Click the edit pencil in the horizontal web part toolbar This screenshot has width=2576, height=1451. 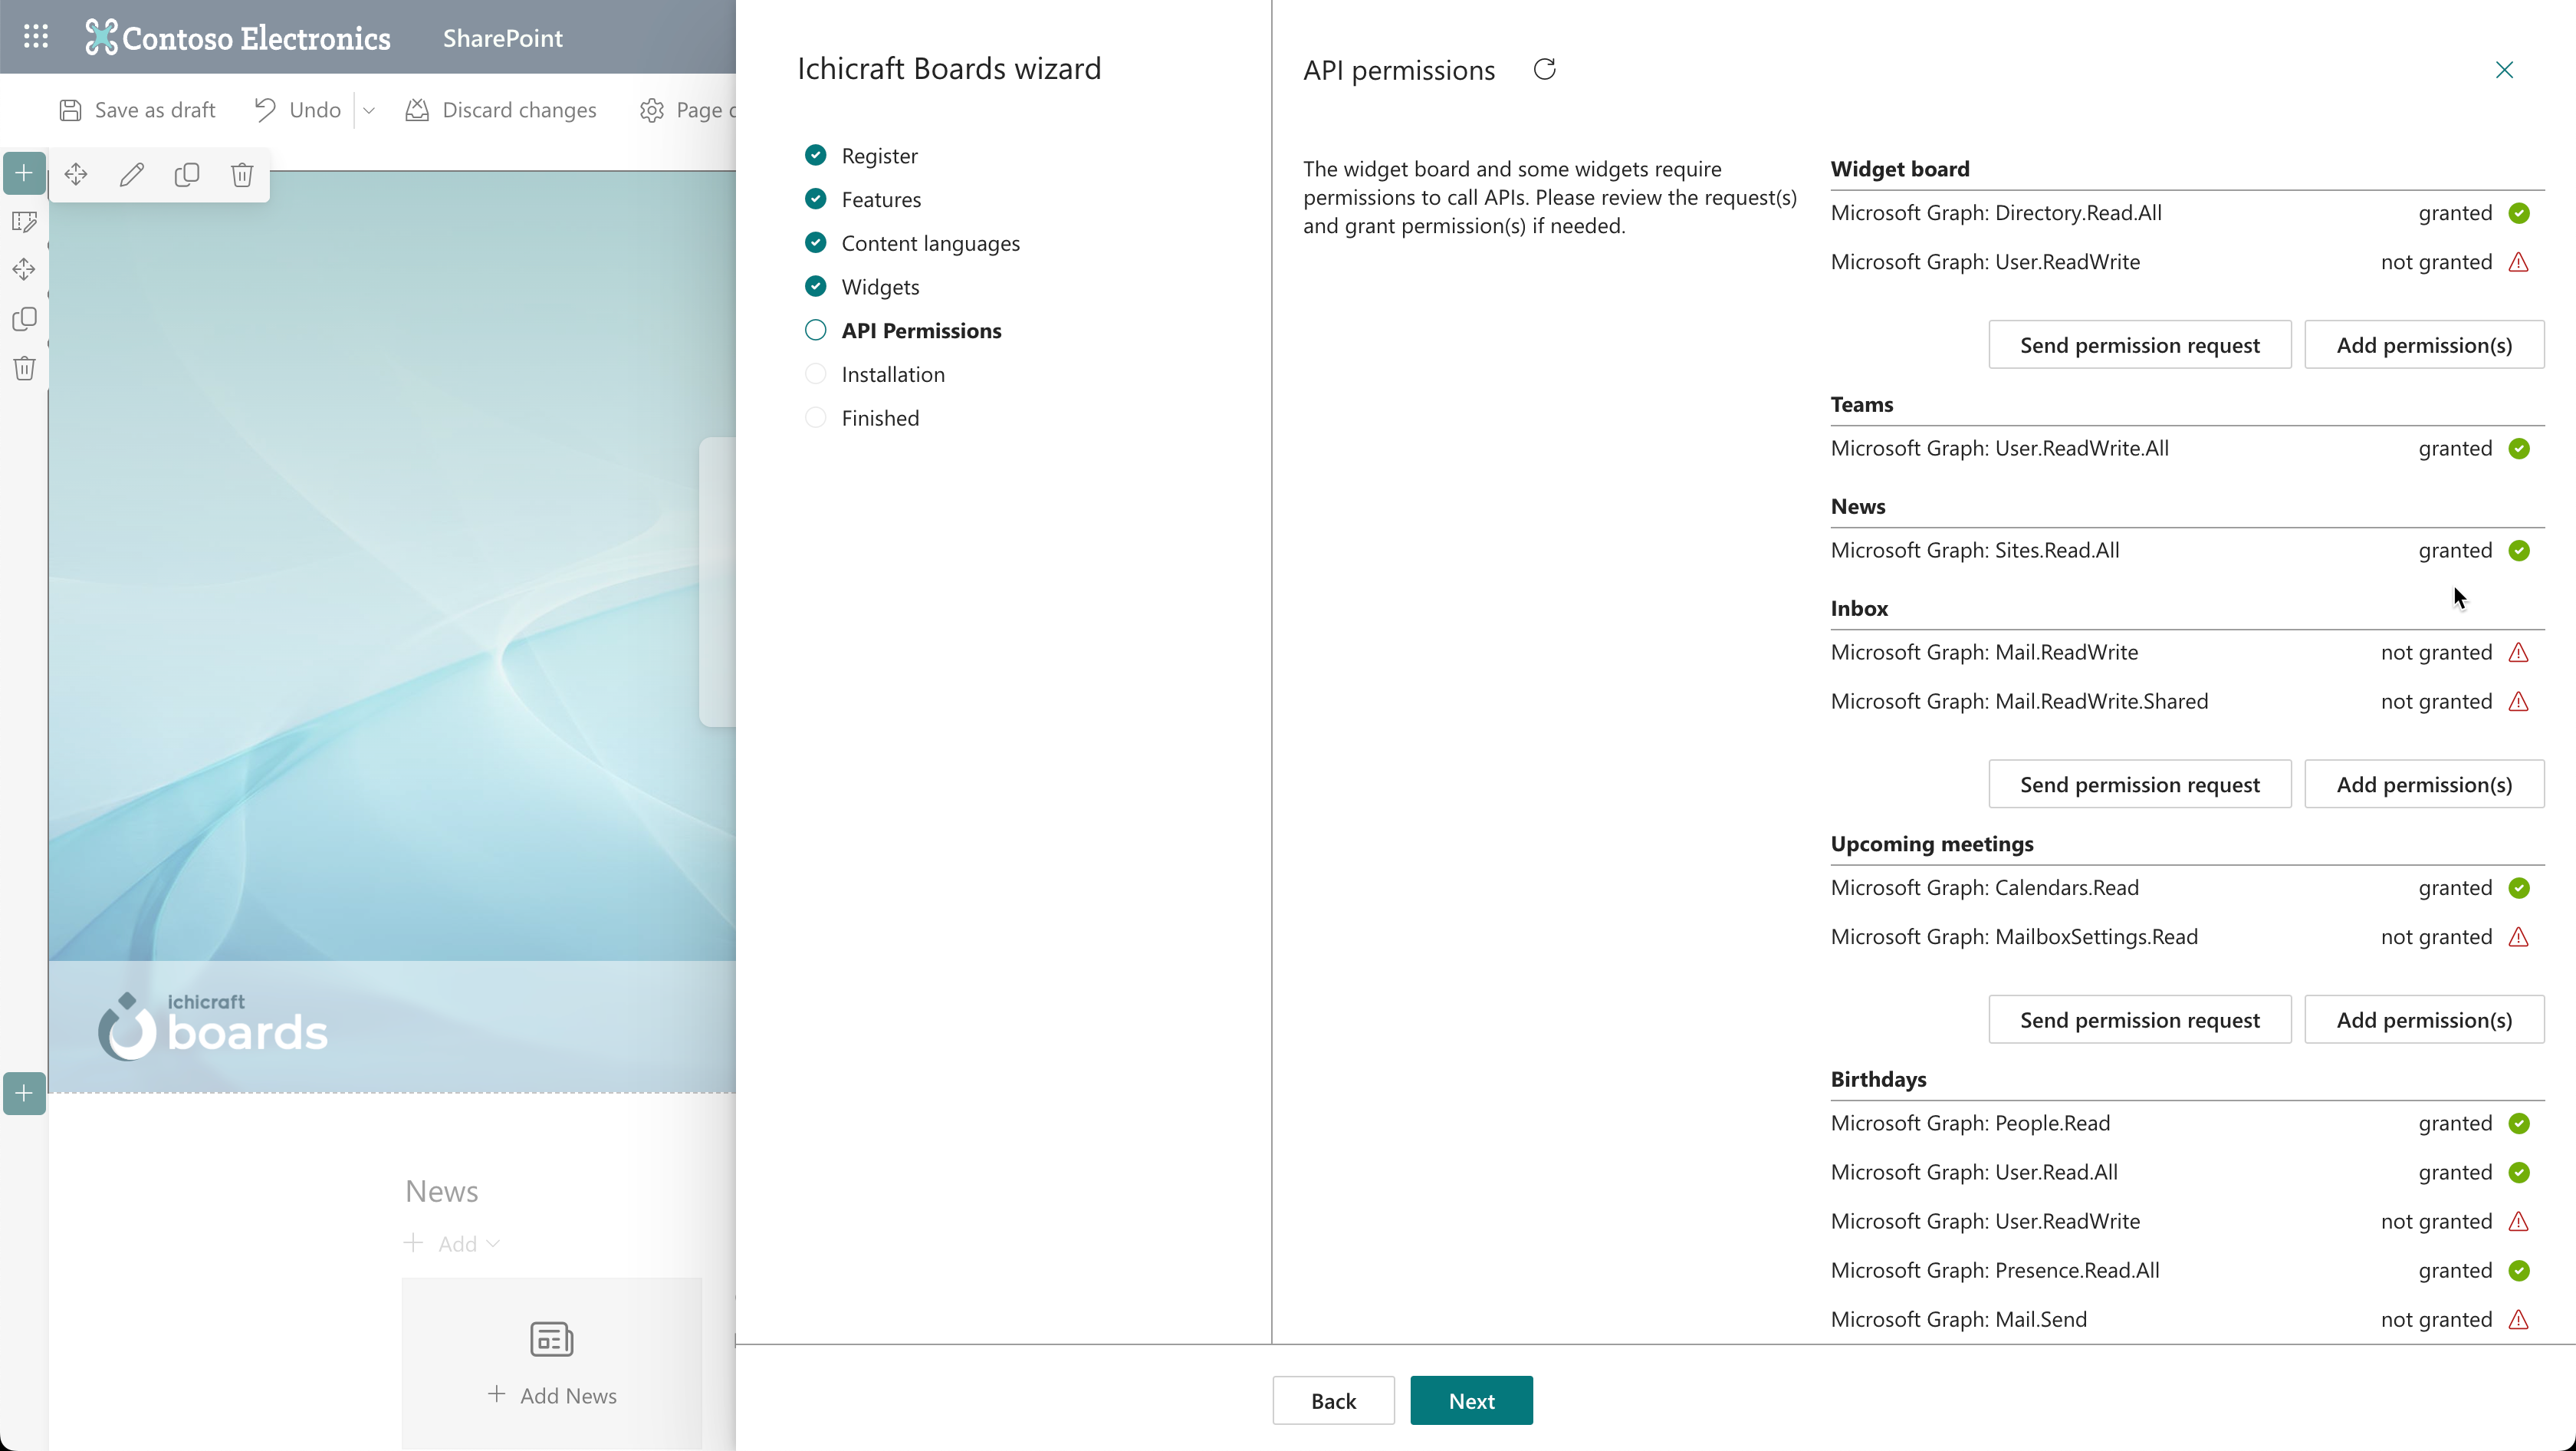tap(131, 175)
